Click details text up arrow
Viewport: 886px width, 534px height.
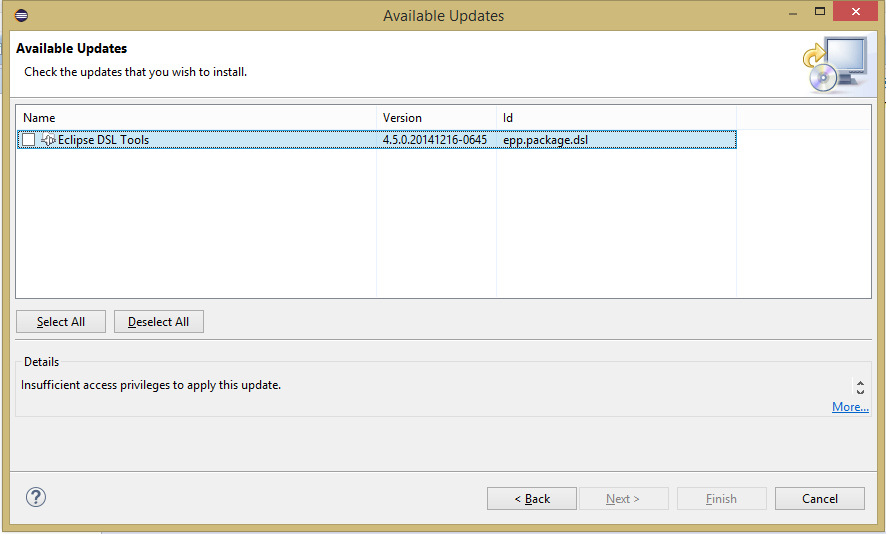[860, 383]
